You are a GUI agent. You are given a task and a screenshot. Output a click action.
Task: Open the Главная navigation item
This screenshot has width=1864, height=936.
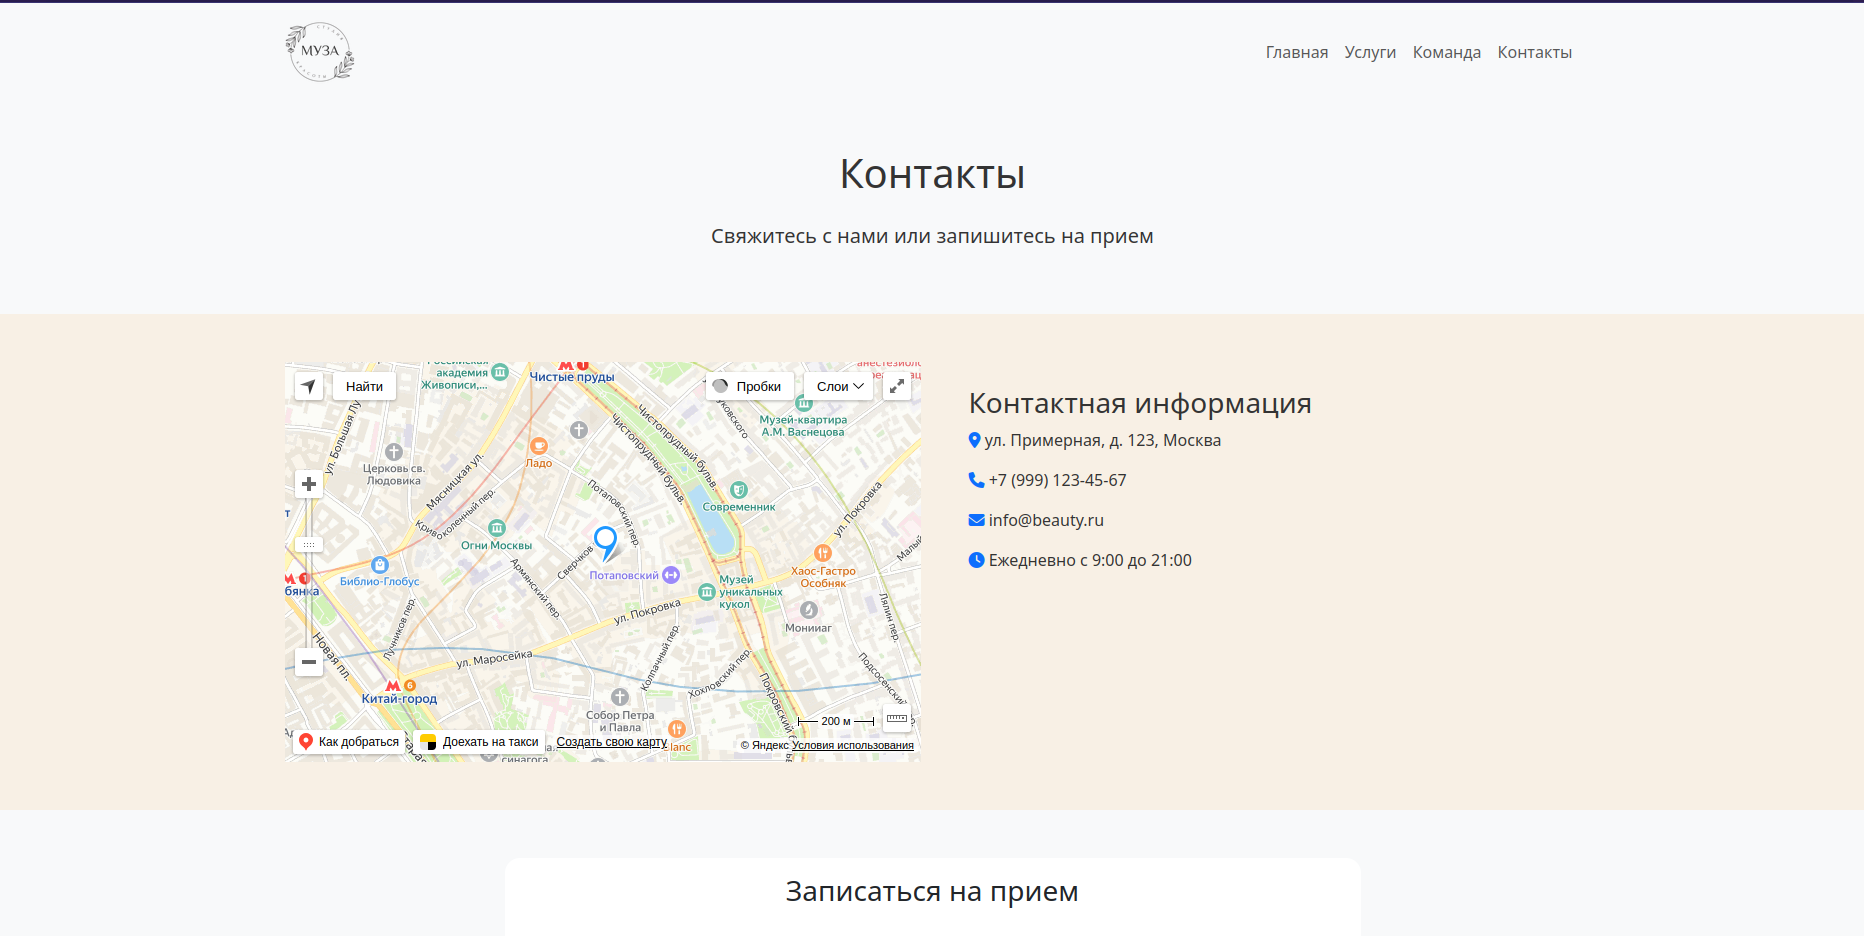click(1296, 52)
